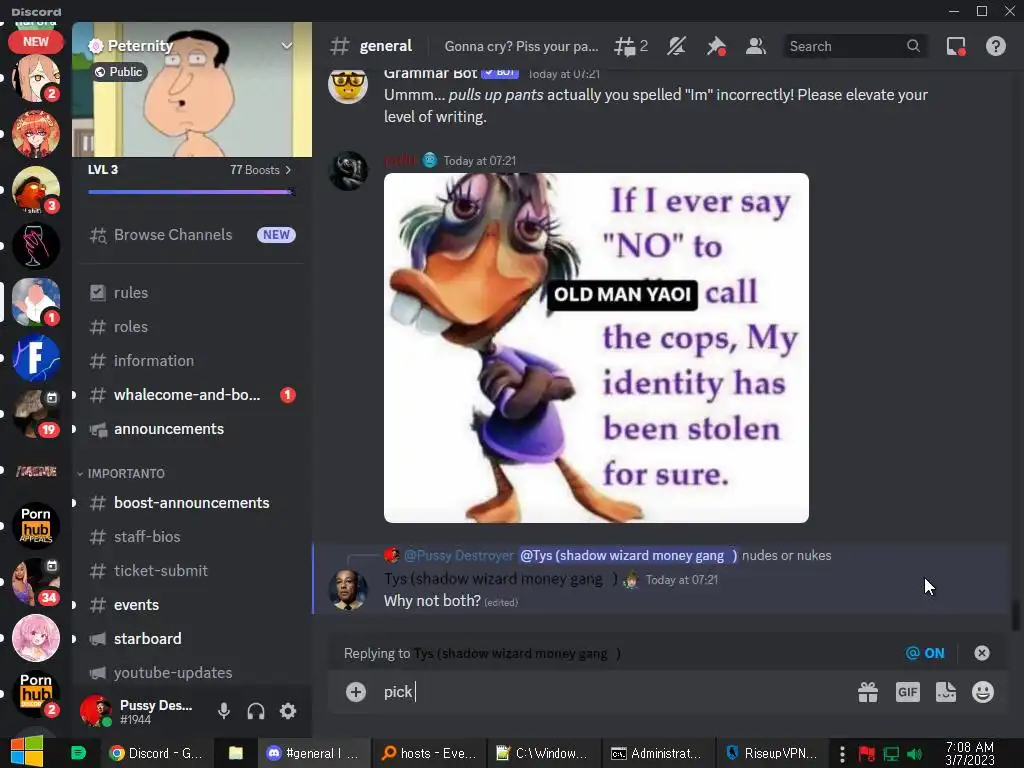The height and width of the screenshot is (768, 1024).
Task: Click the @Tys mention in reply
Action: pos(628,556)
